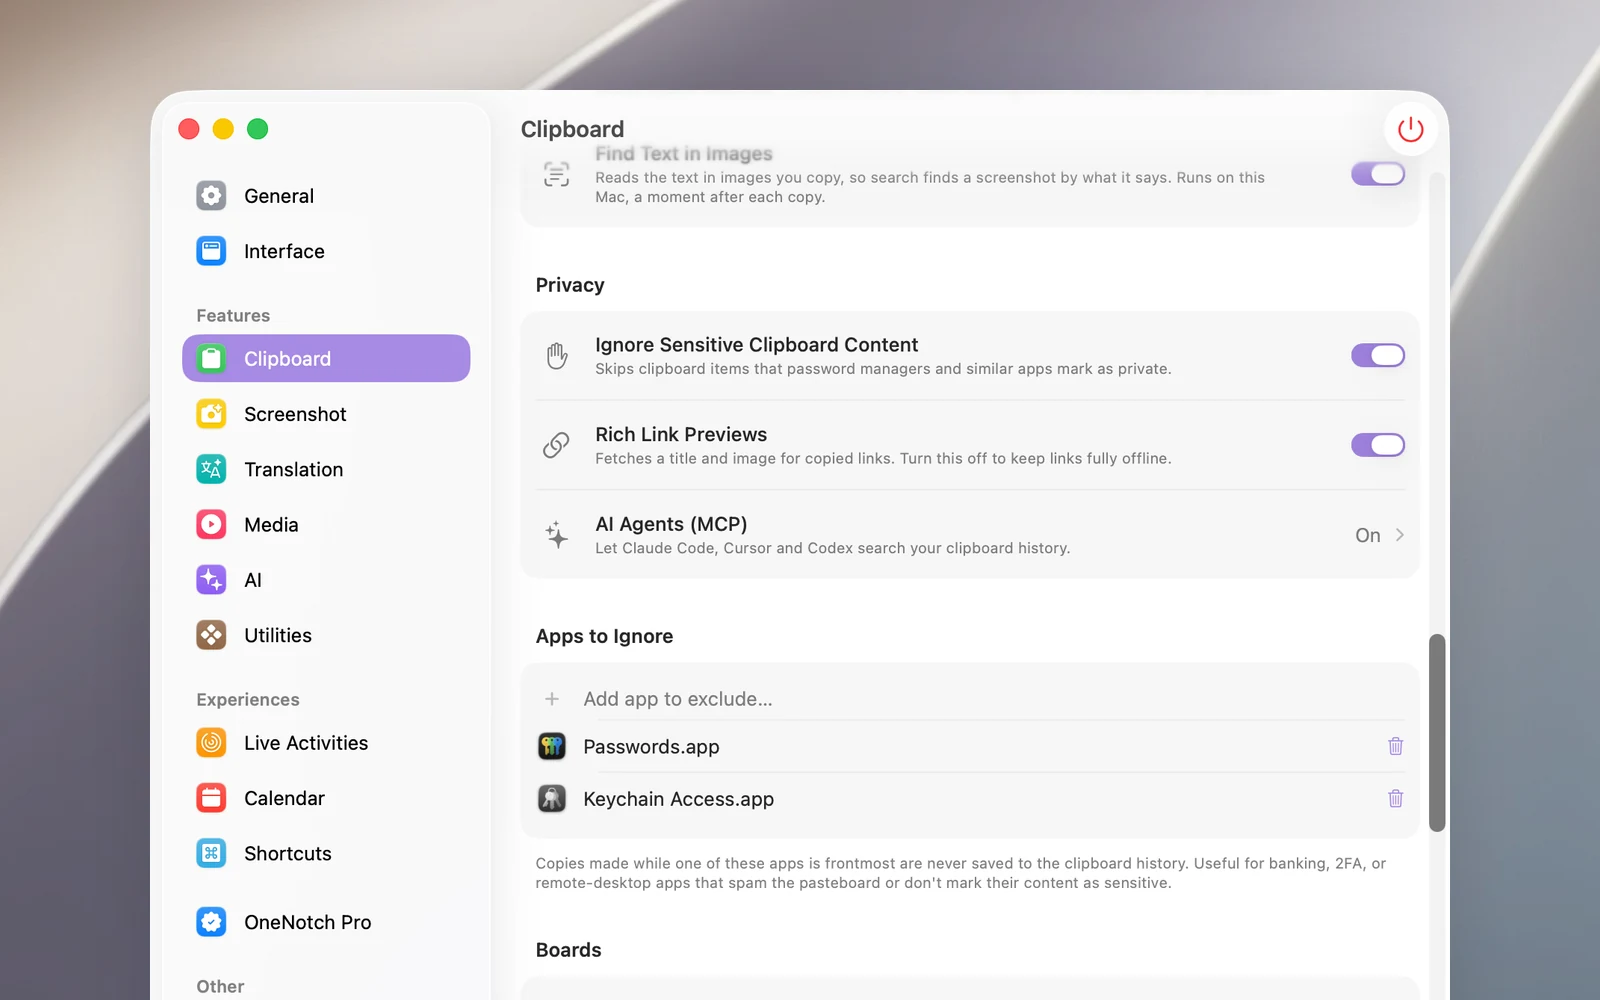This screenshot has height=1000, width=1600.
Task: Delete Passwords.app using its trash icon
Action: pyautogui.click(x=1396, y=746)
